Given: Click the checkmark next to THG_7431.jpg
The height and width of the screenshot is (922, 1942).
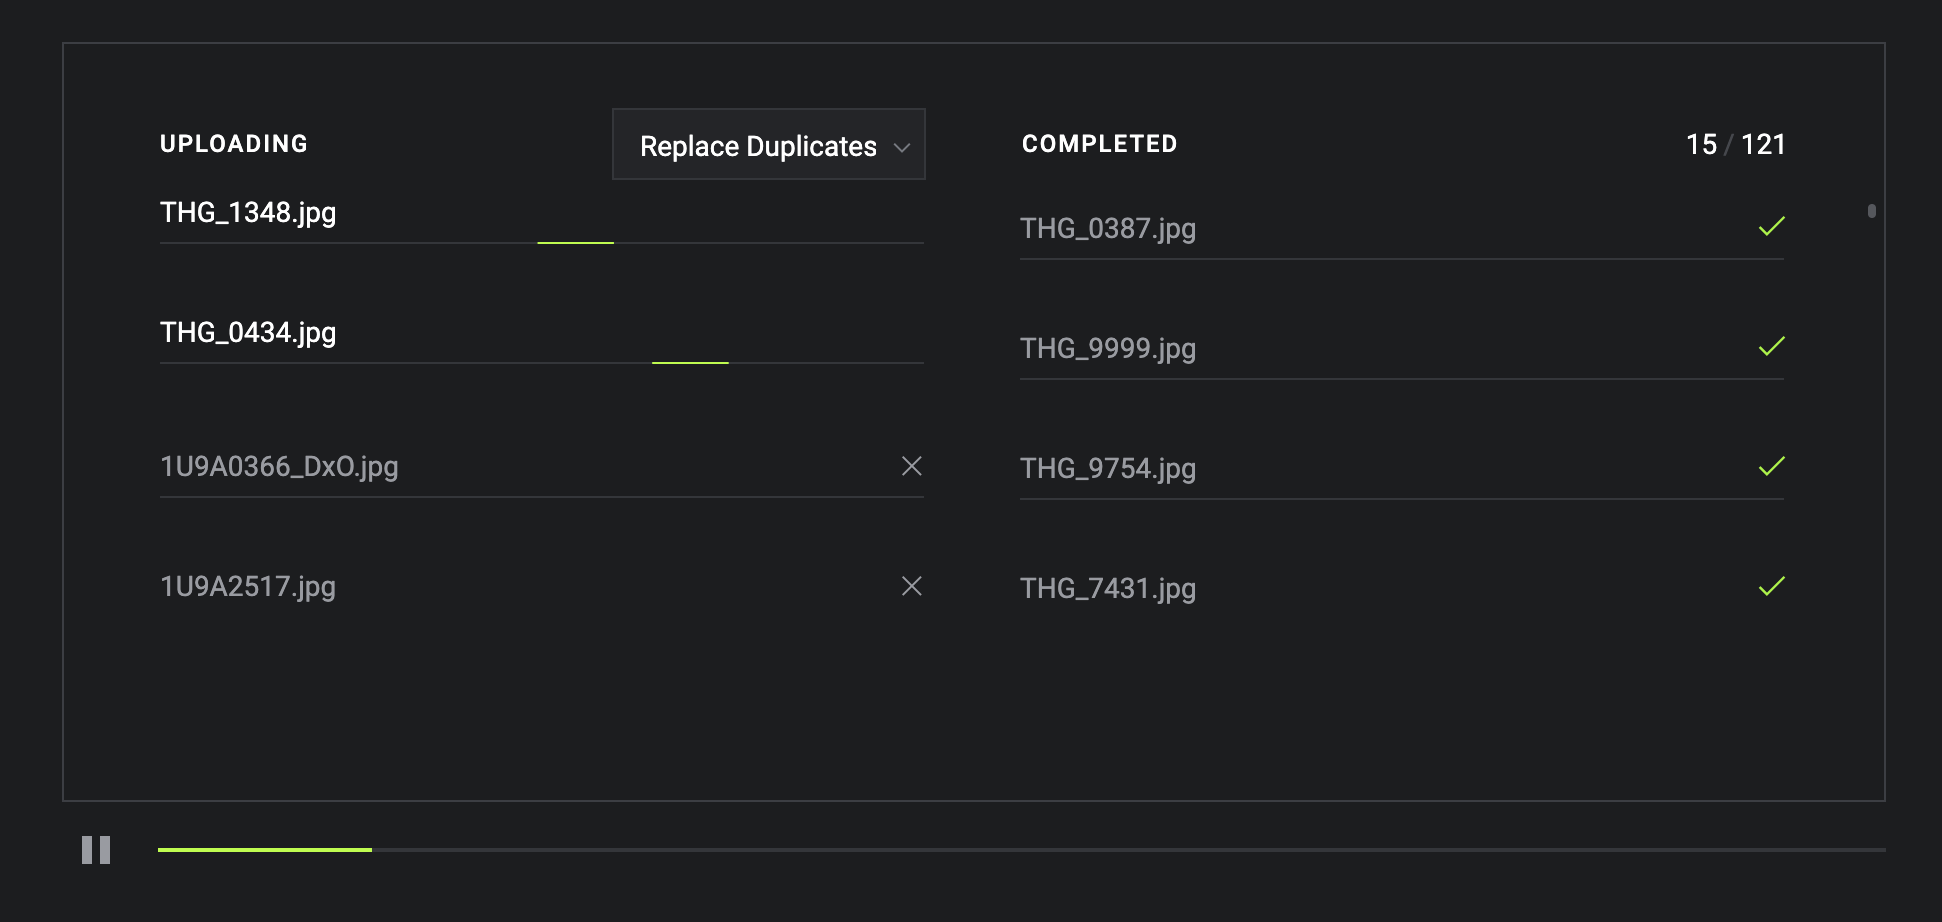Looking at the screenshot, I should pos(1771,587).
